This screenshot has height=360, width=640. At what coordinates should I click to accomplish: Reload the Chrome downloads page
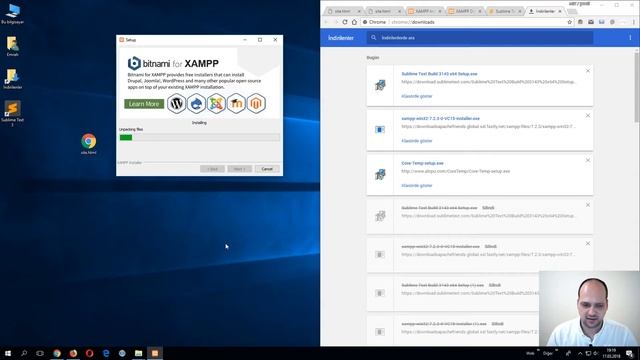tap(345, 22)
